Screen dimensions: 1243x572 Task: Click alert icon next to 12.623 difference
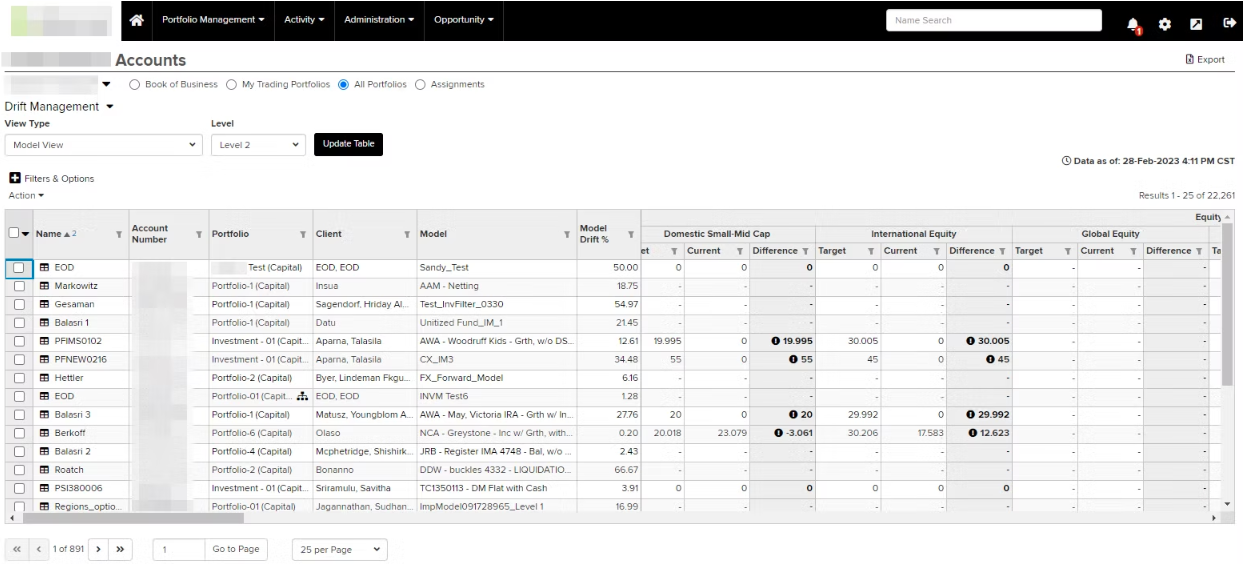[971, 433]
